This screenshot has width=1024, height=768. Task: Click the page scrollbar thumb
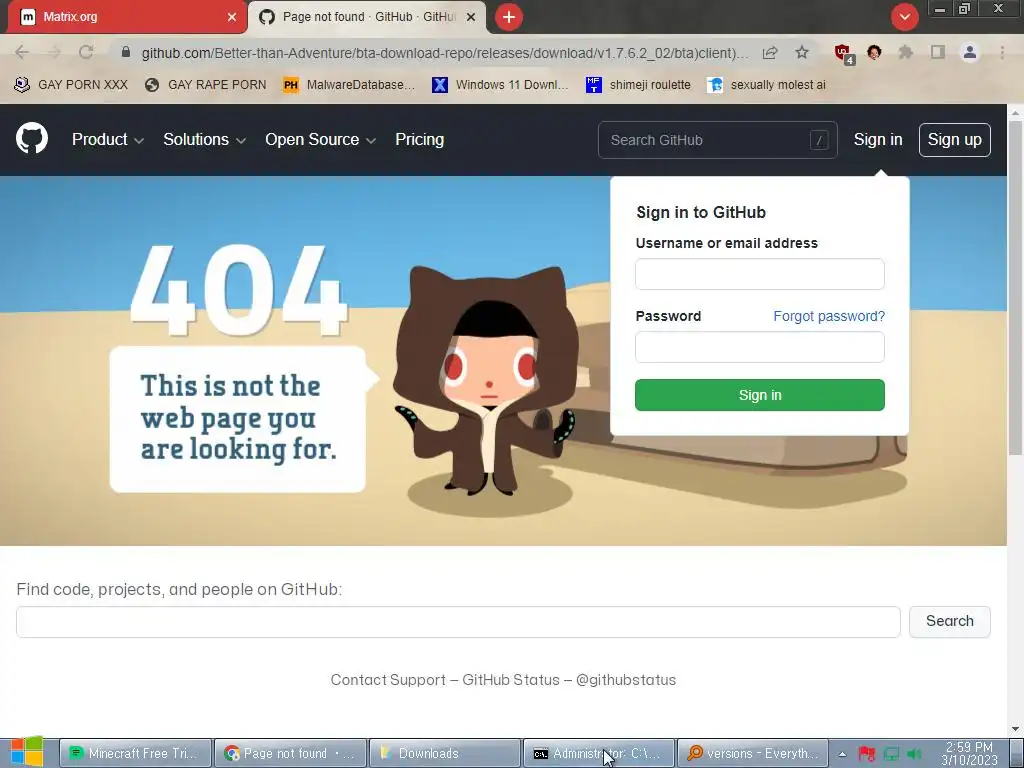(x=1016, y=287)
